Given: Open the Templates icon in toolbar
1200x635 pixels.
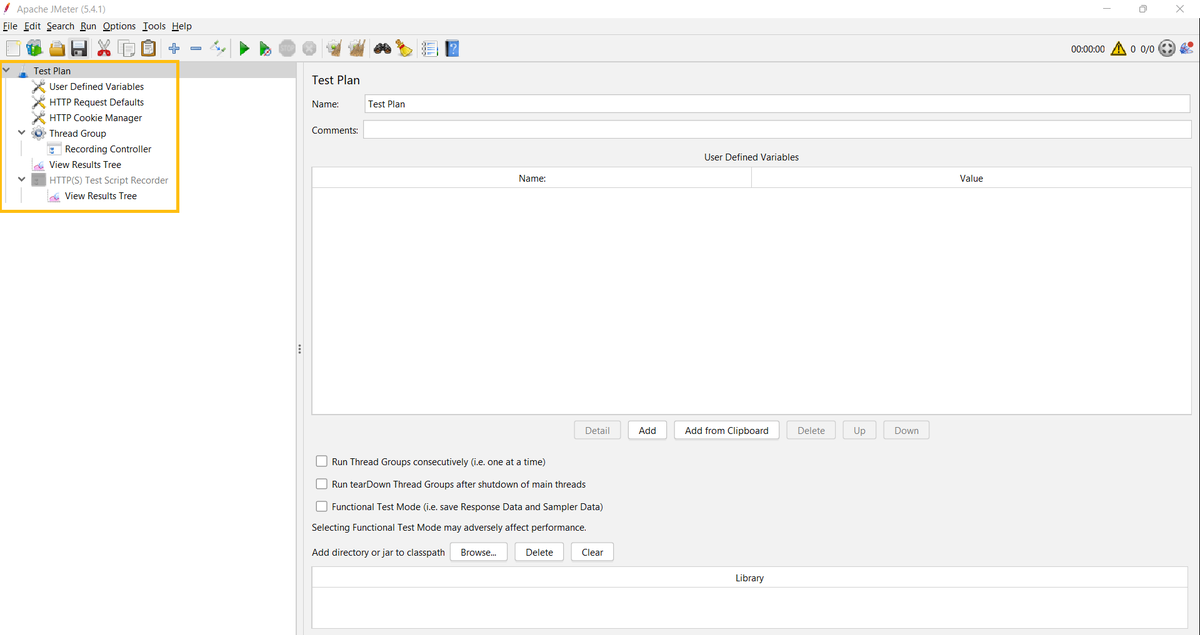Looking at the screenshot, I should (35, 48).
